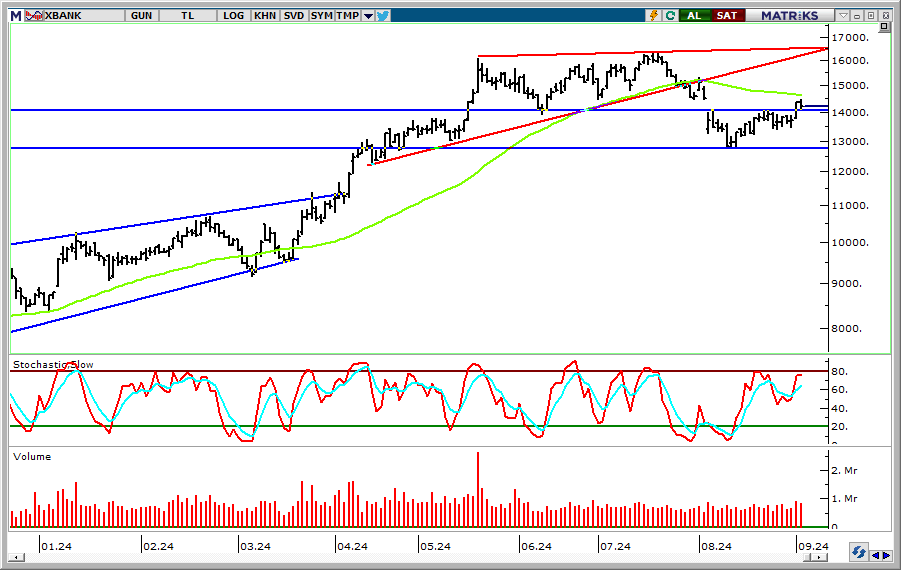Click the small square icon above price axis
901x570 pixels.
884,27
